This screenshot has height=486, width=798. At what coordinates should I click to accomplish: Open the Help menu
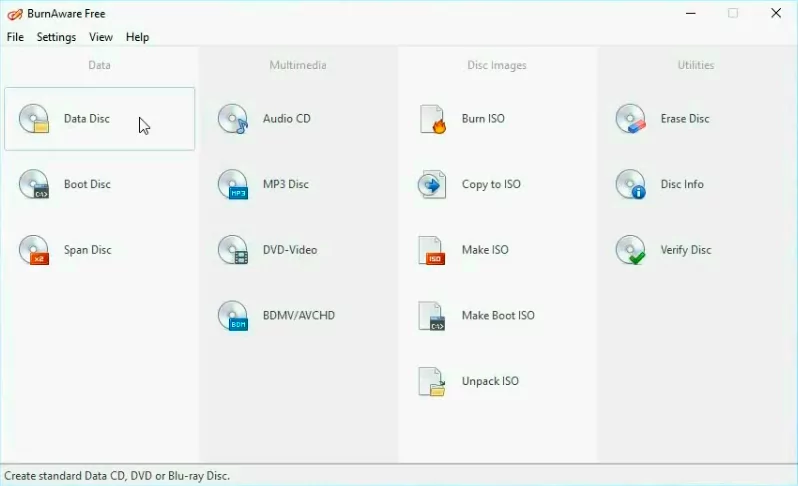tap(137, 37)
